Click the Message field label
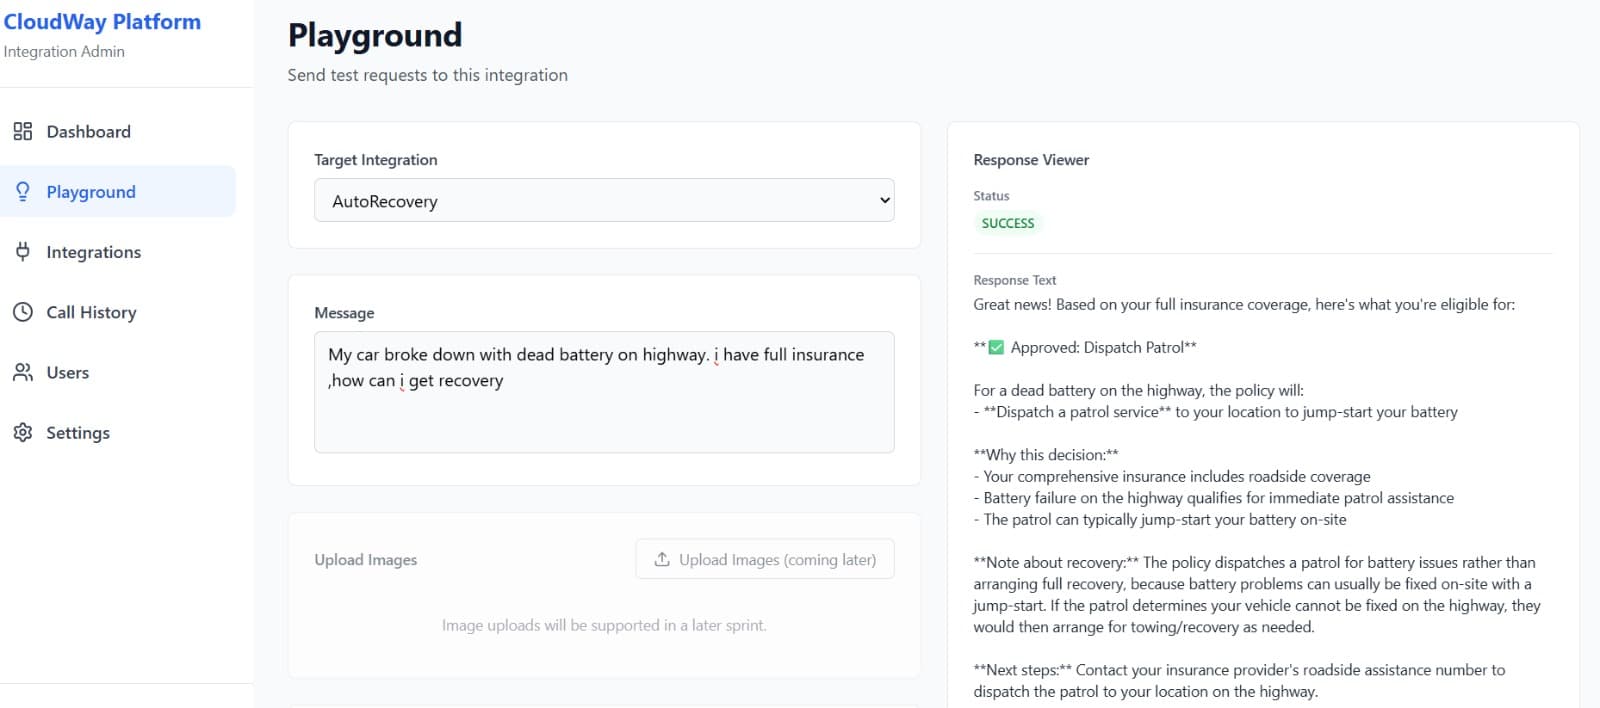This screenshot has height=708, width=1600. coord(344,313)
